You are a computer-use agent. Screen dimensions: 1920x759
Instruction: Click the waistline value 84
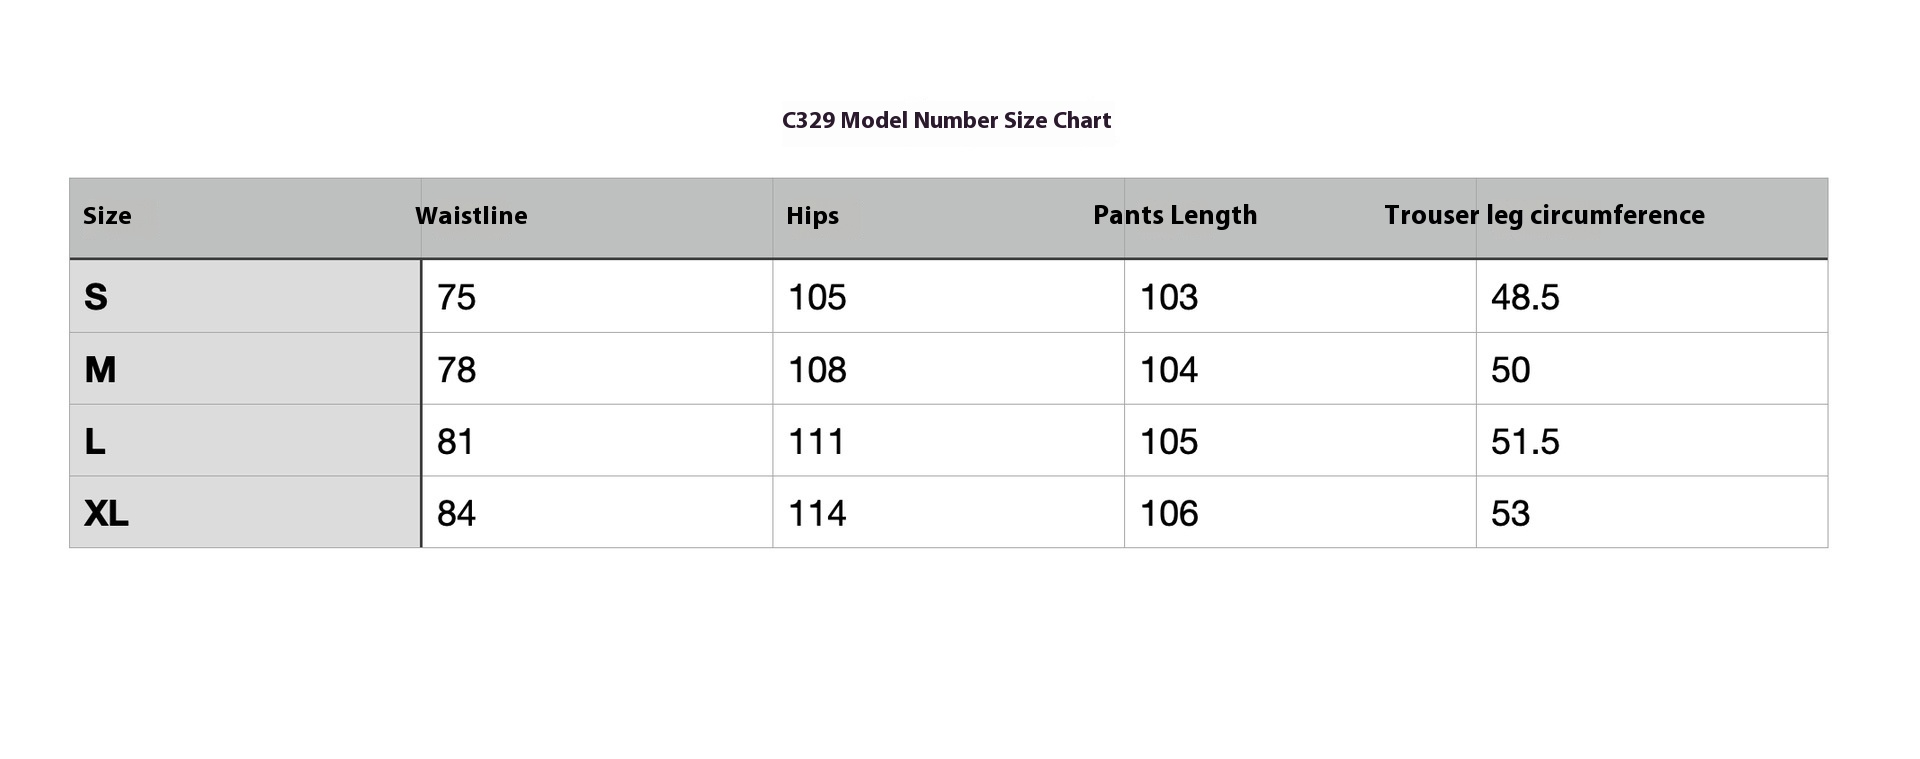tap(456, 513)
